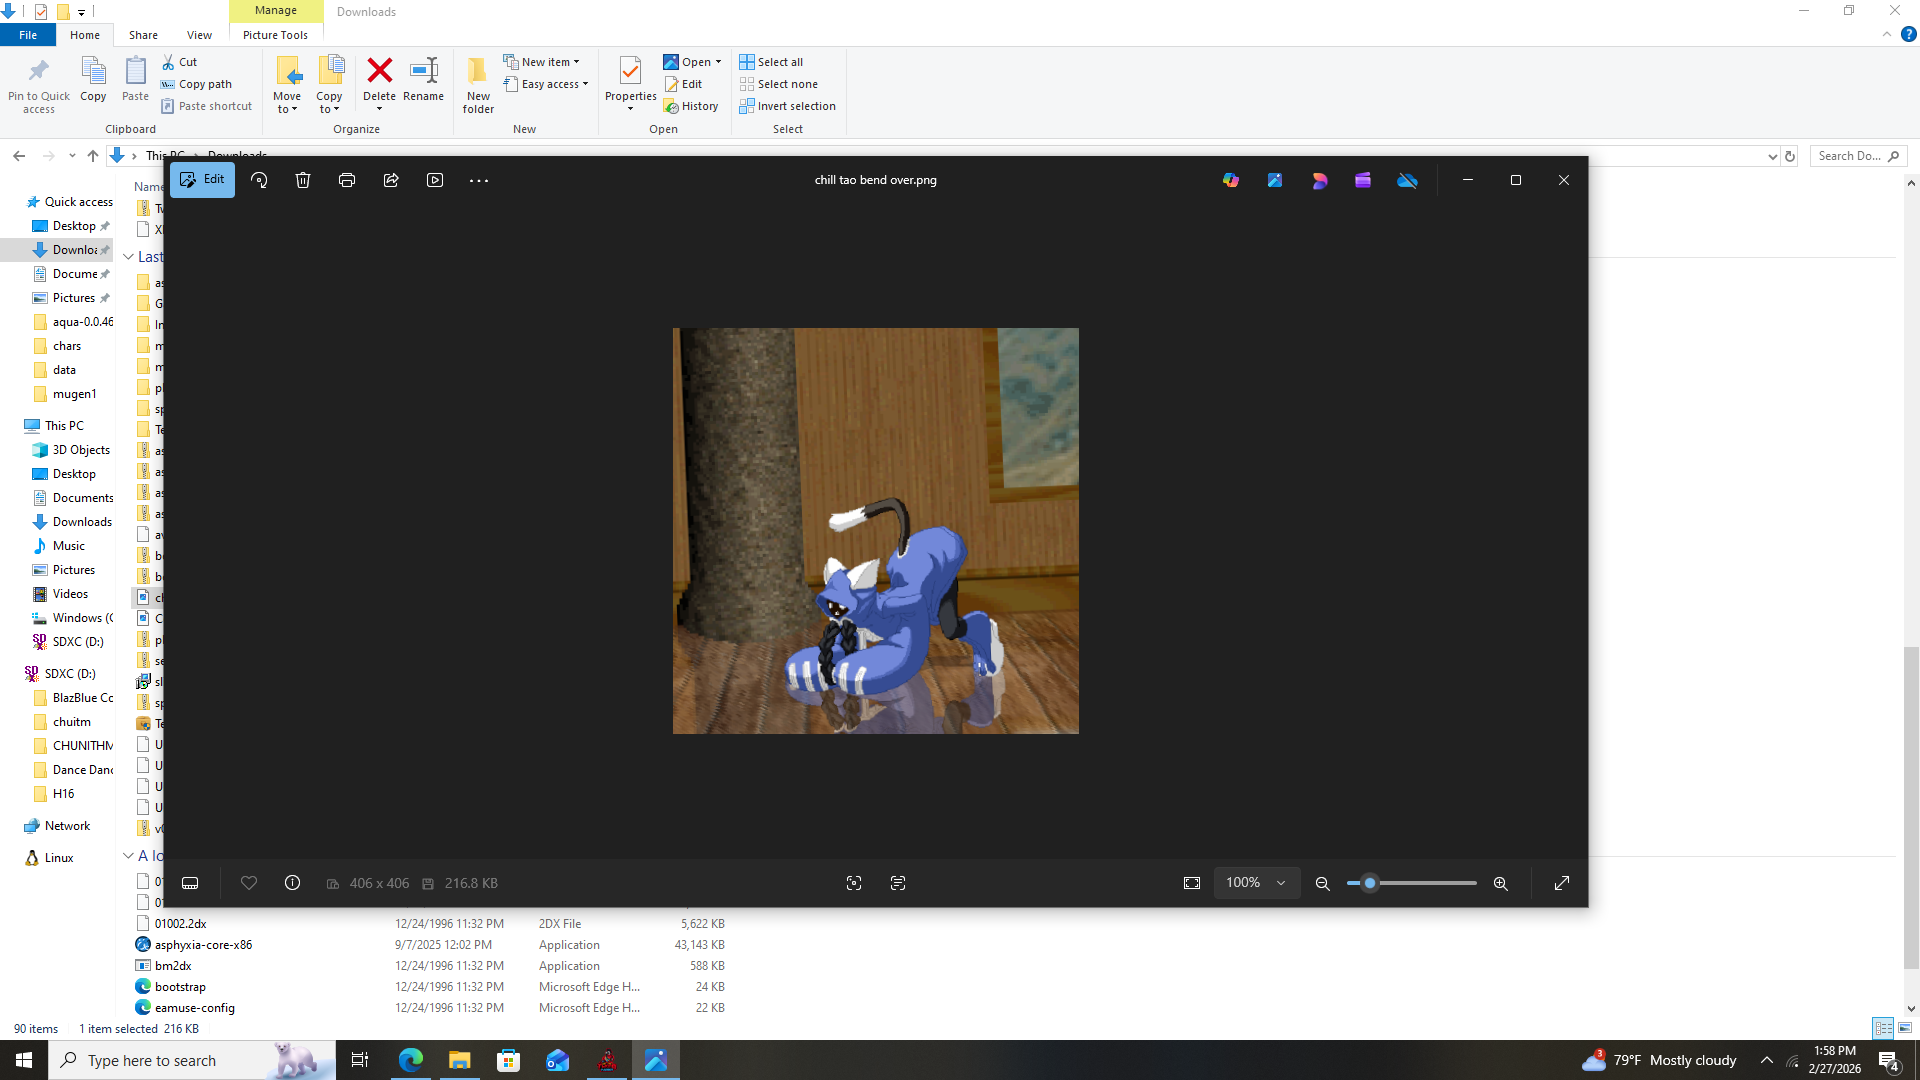This screenshot has width=1920, height=1080.
Task: Open the 100% zoom level dropdown
Action: coord(1256,883)
